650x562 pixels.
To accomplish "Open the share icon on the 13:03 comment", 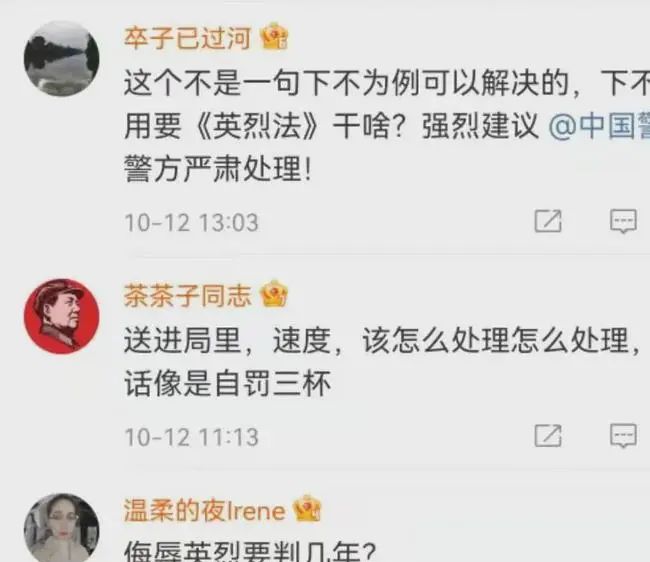I will click(x=548, y=221).
